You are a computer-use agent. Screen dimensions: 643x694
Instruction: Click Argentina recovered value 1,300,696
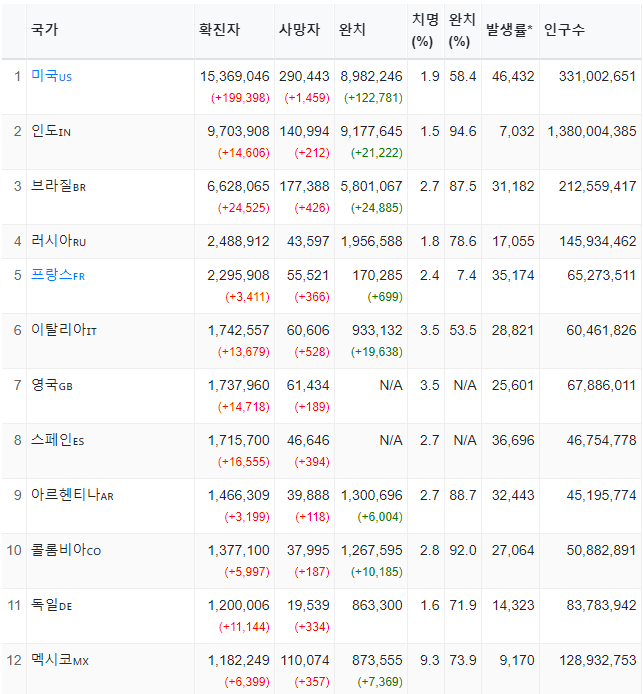pyautogui.click(x=372, y=495)
